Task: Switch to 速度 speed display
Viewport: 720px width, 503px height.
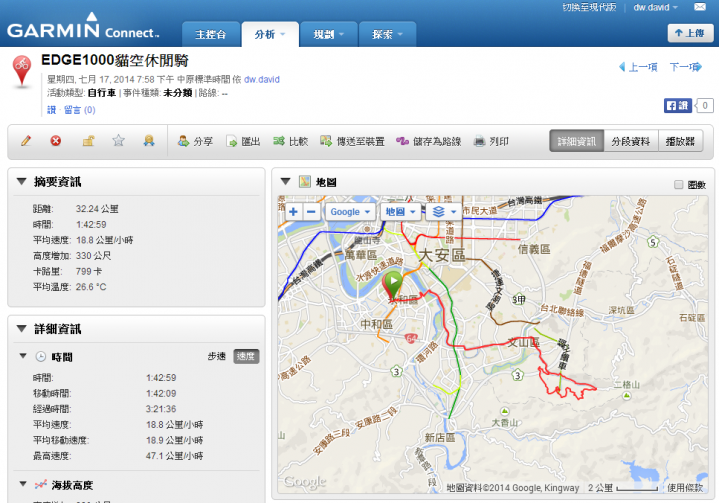Action: tap(246, 356)
